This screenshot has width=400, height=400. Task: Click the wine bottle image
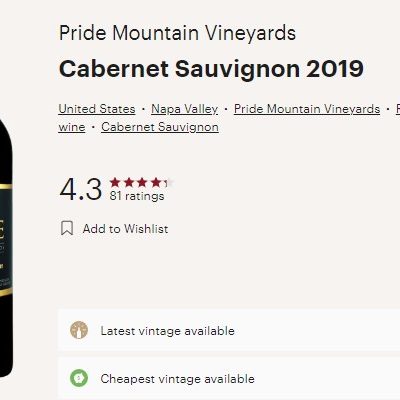pyautogui.click(x=6, y=247)
